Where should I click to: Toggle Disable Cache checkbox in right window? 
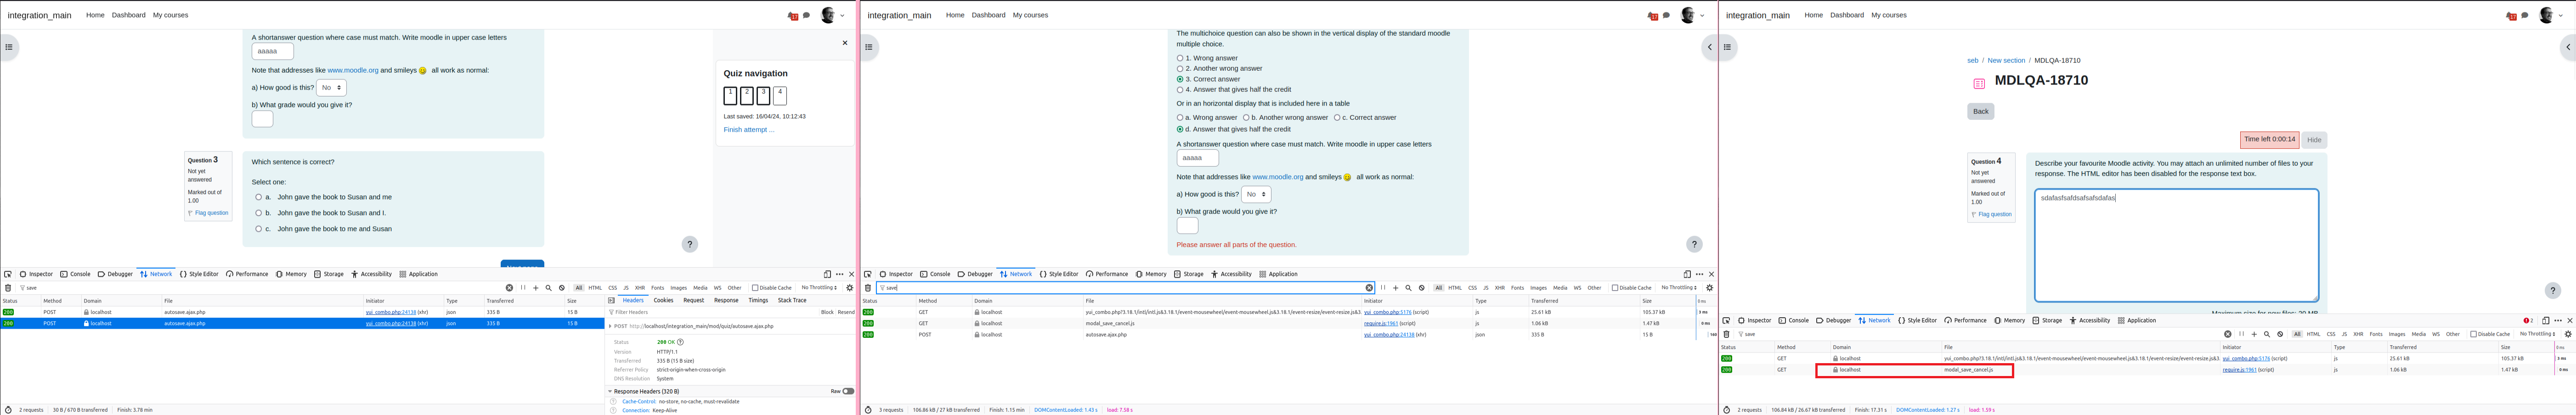[x=2474, y=334]
